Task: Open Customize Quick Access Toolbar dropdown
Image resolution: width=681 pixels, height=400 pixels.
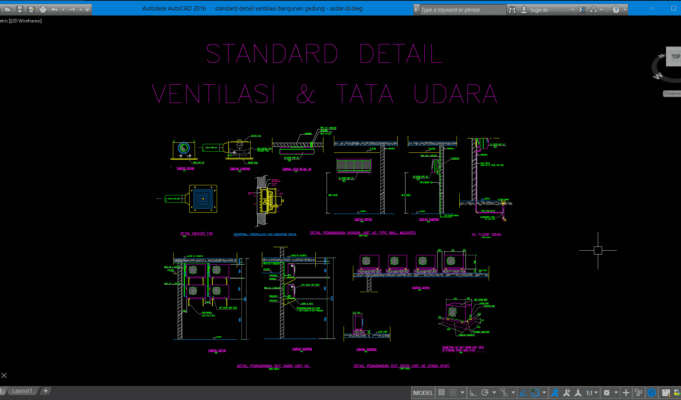Action: (x=87, y=10)
